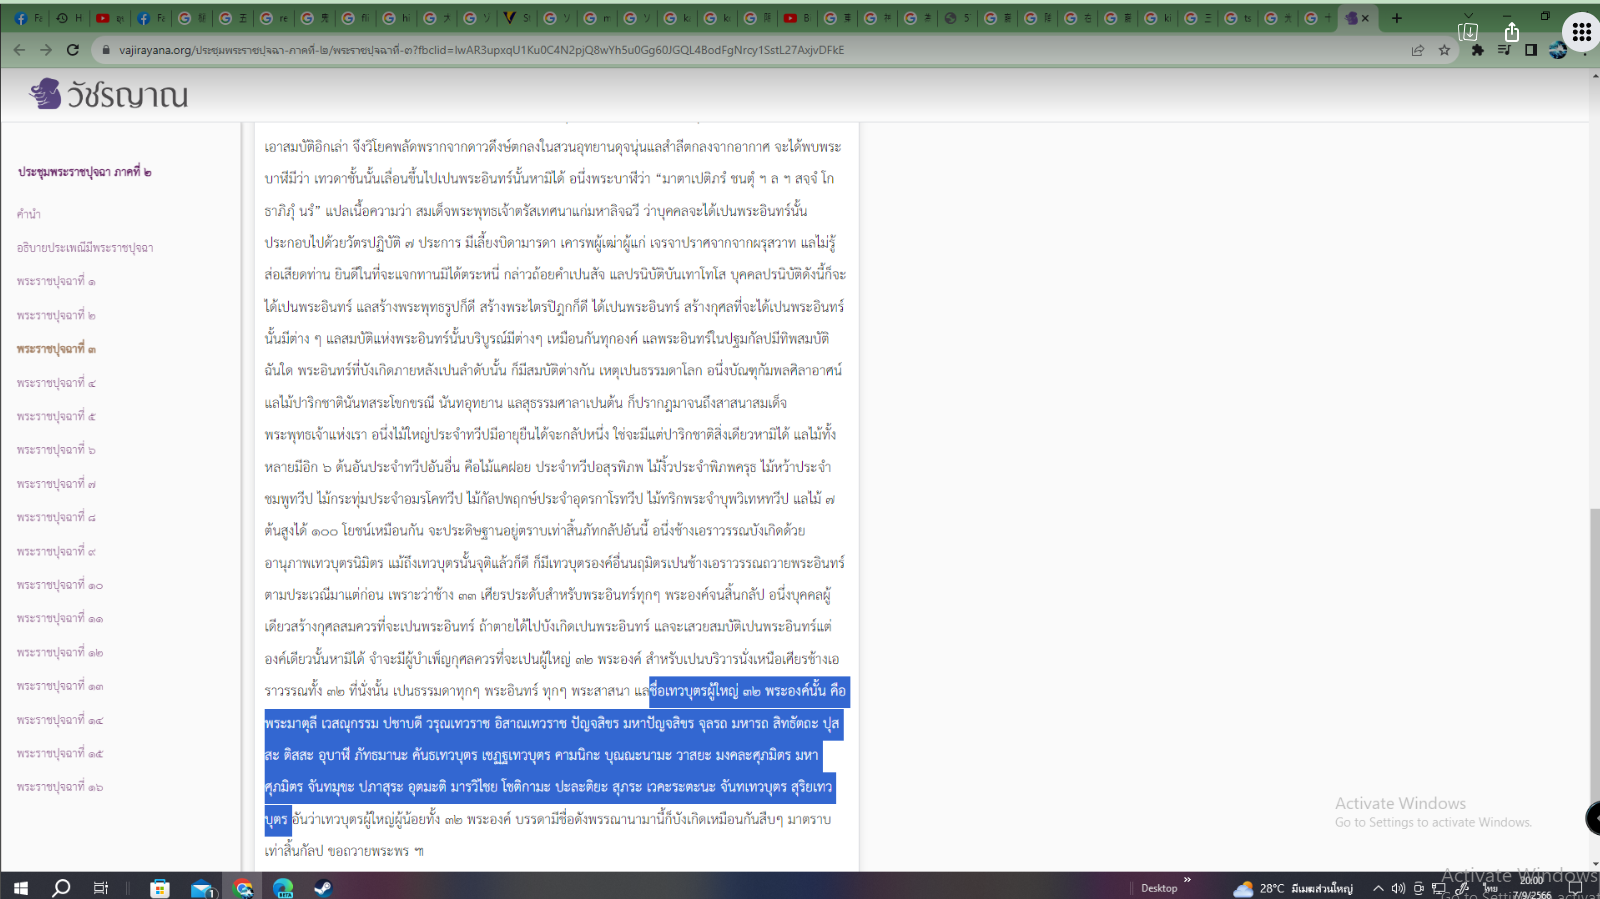Open media controls music-list icon
1600x899 pixels.
tap(1504, 50)
